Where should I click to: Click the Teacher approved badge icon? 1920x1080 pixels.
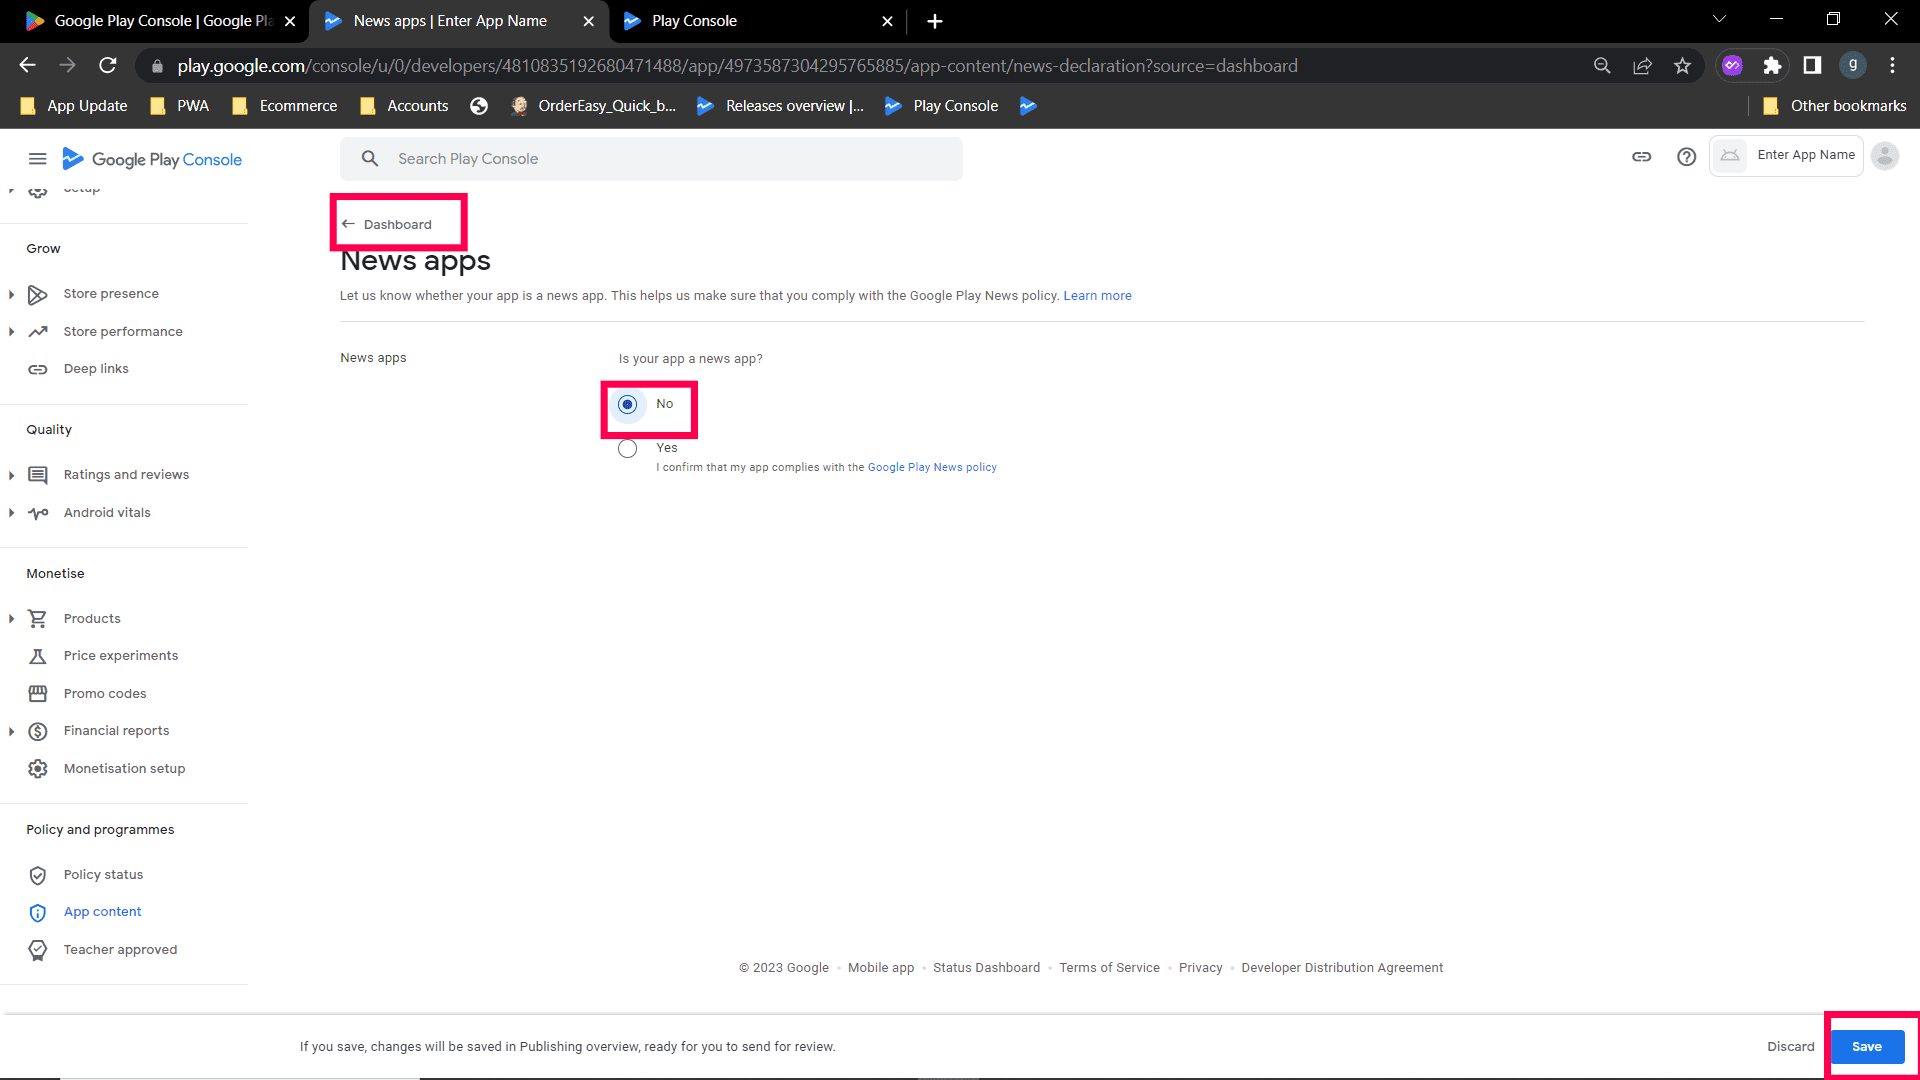point(38,950)
